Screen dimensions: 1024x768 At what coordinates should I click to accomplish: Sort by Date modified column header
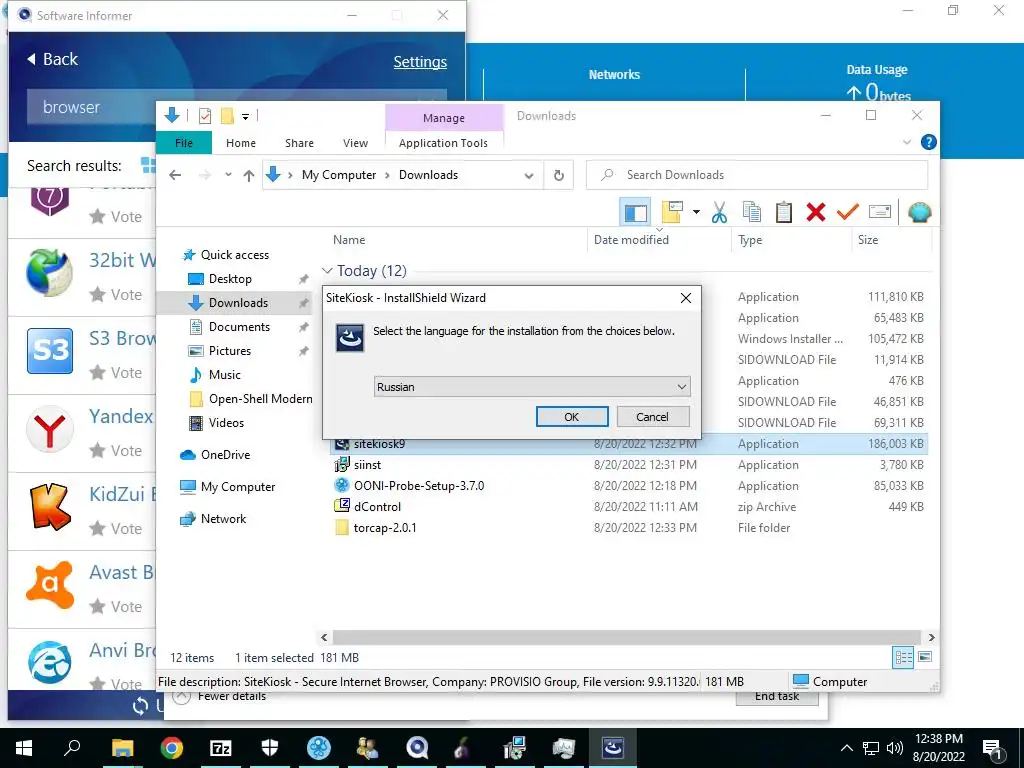631,240
